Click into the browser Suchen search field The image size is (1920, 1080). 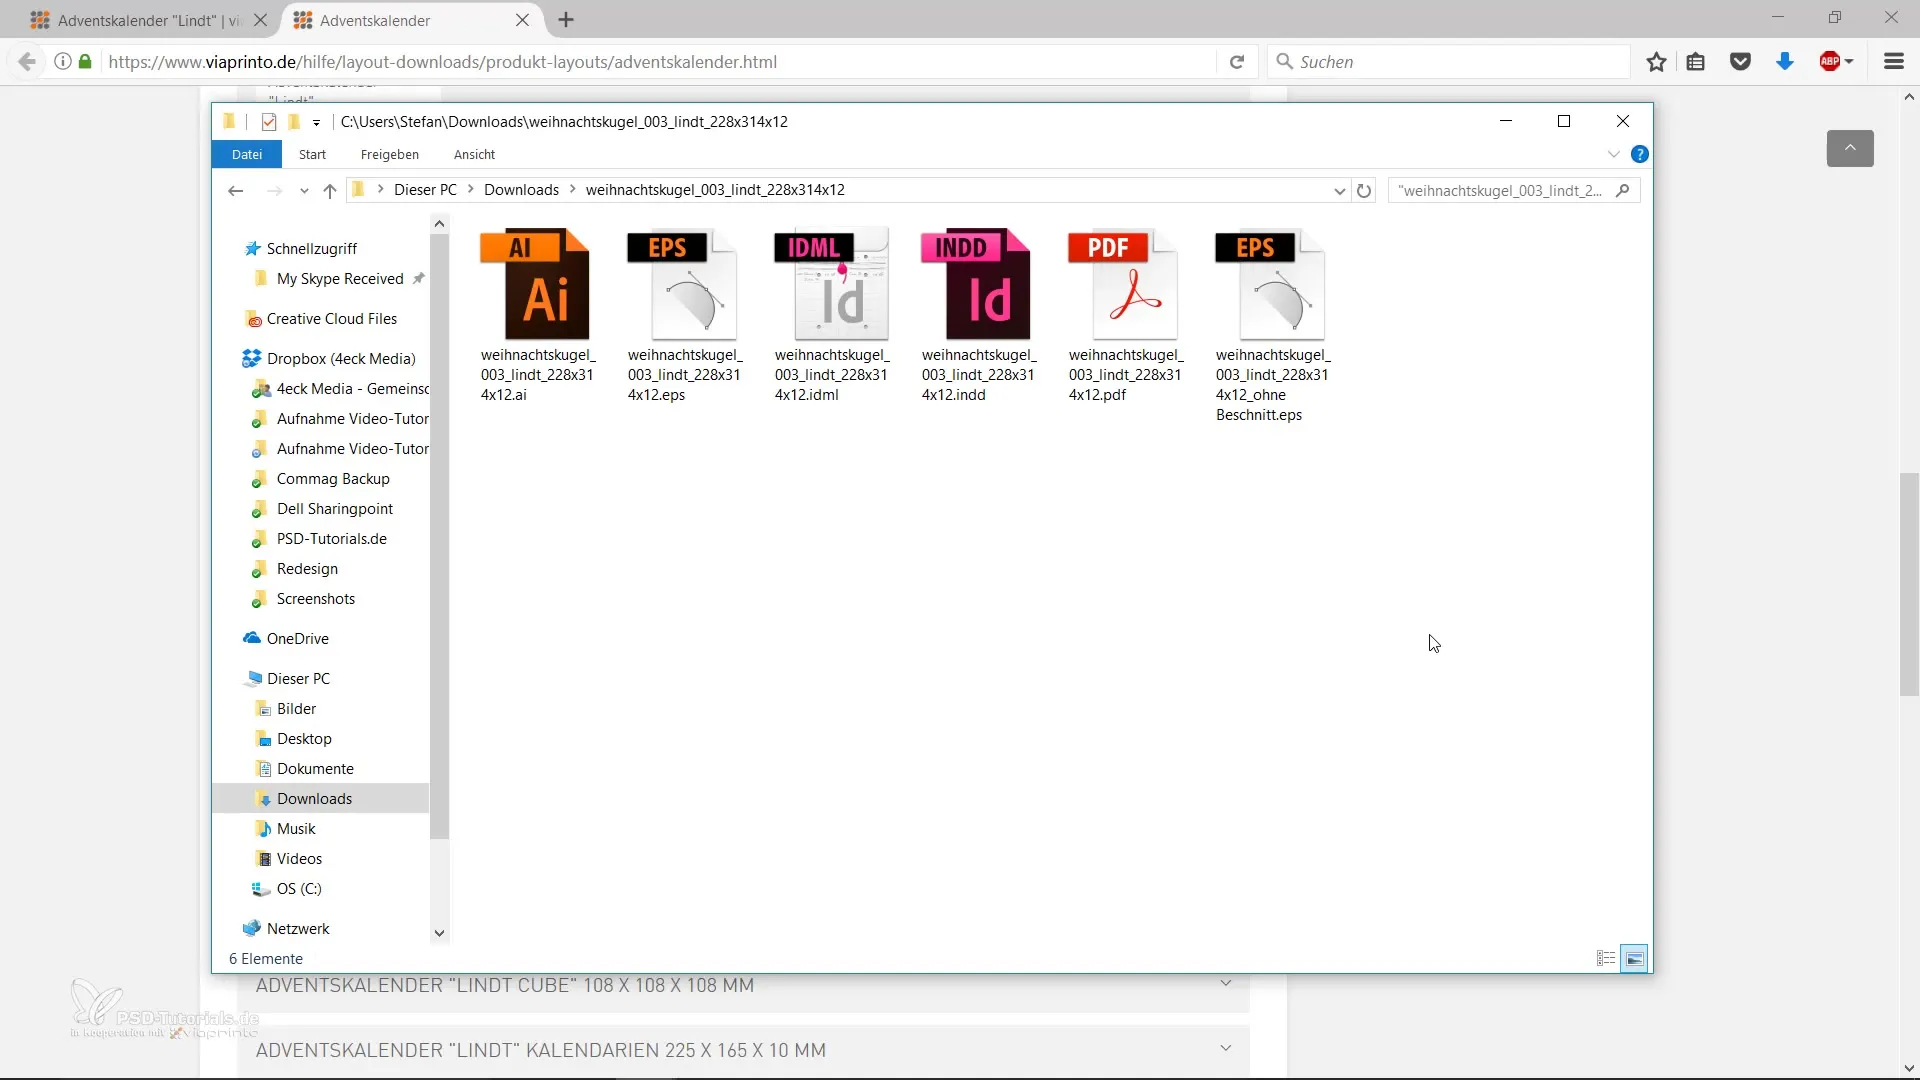(x=1448, y=62)
